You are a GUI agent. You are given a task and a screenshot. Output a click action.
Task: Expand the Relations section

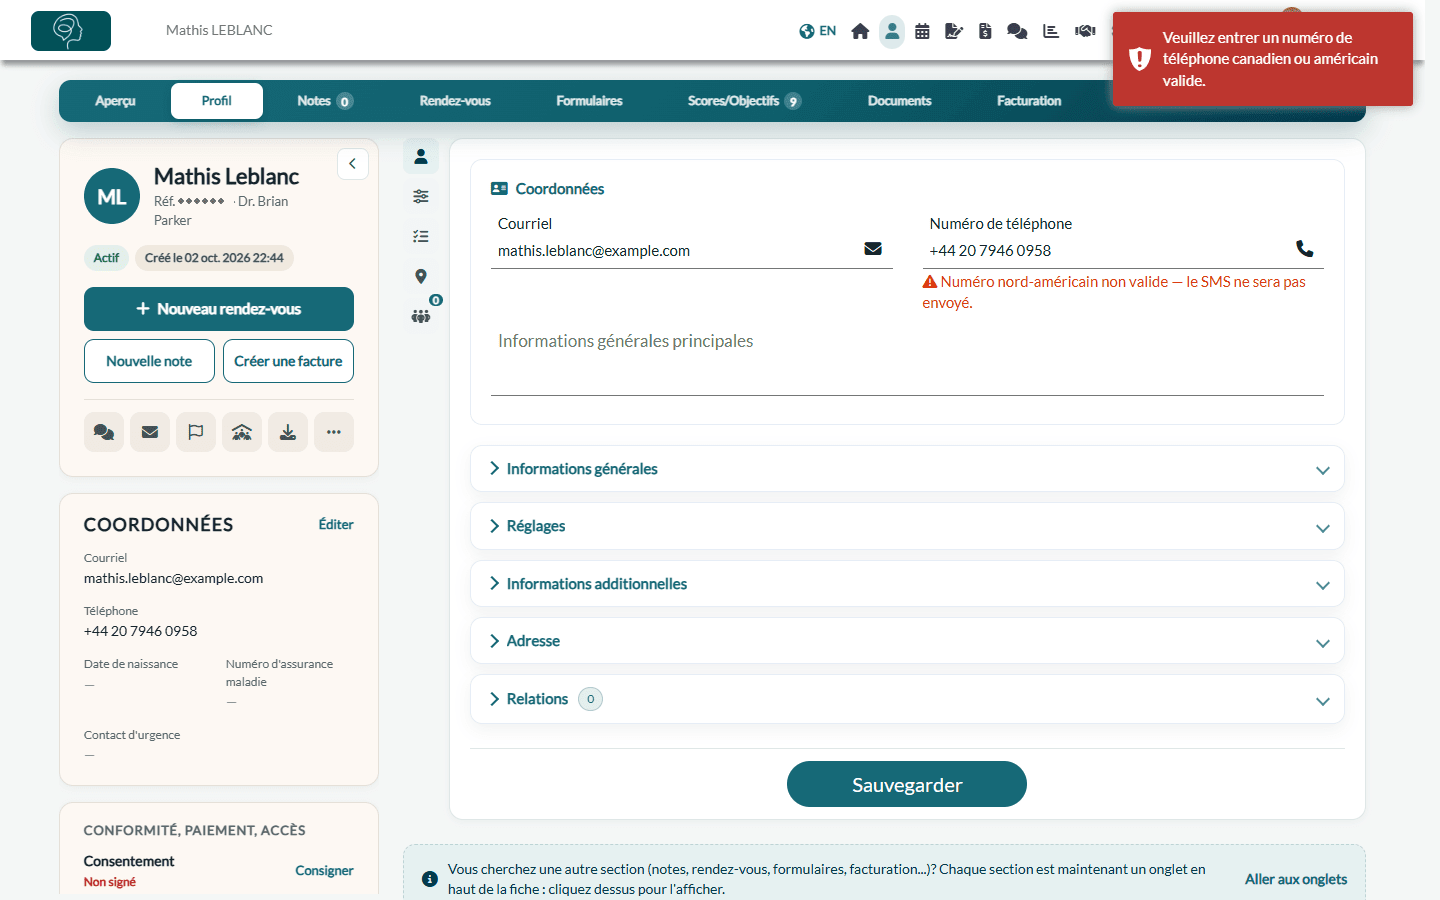click(x=907, y=699)
